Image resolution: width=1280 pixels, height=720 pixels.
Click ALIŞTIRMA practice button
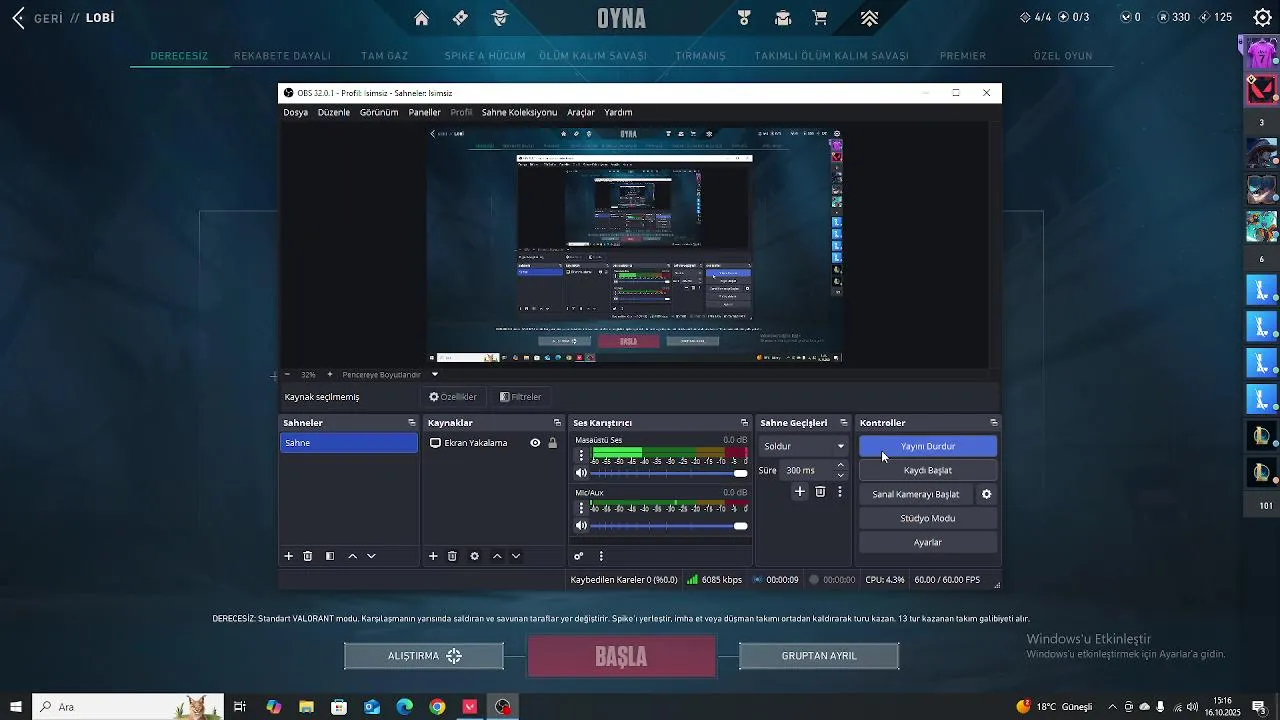424,656
